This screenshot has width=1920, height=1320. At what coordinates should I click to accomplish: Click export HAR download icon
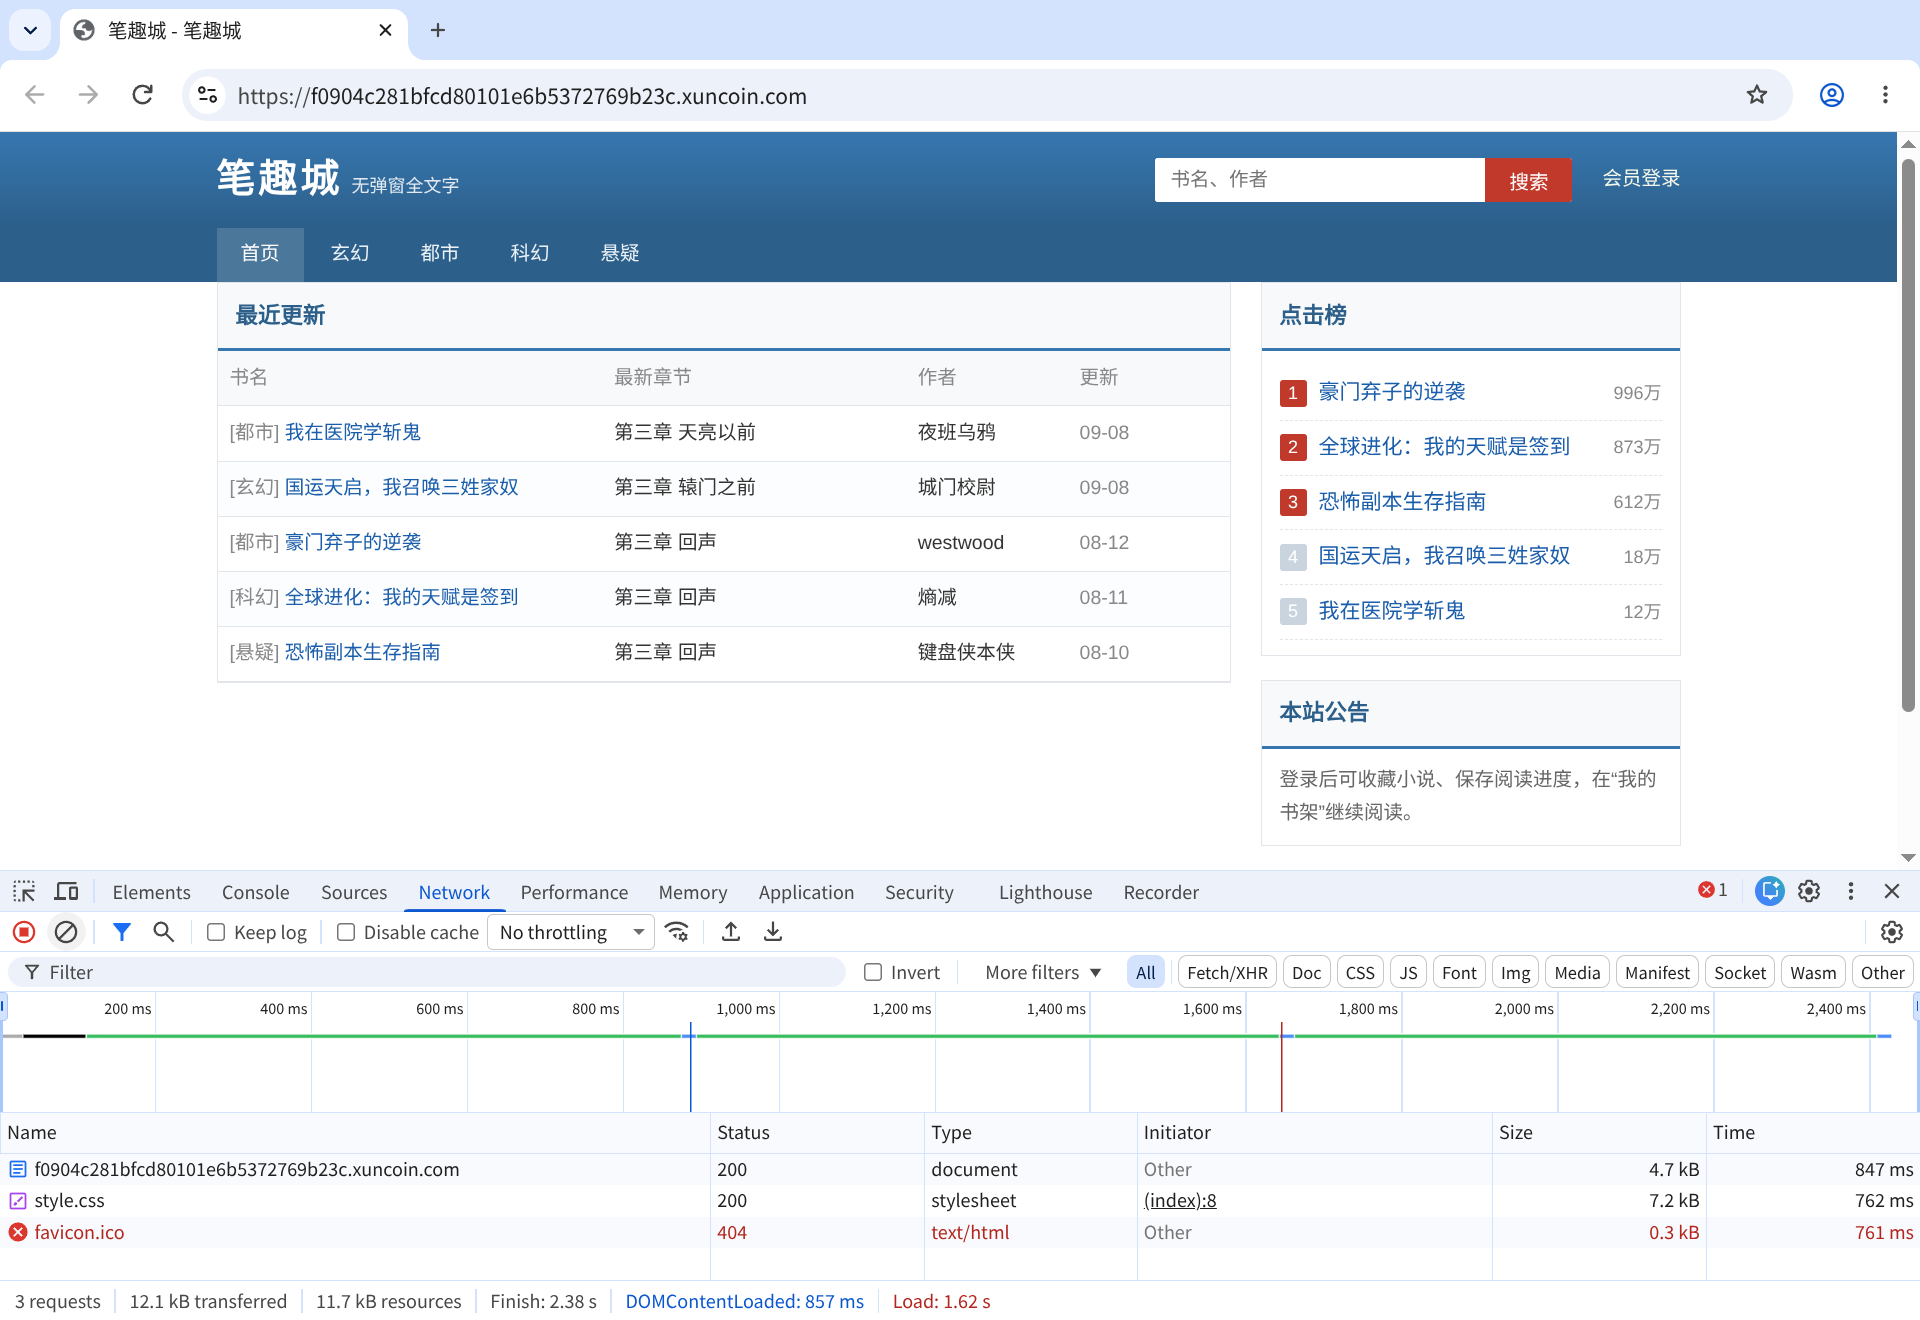pyautogui.click(x=773, y=932)
